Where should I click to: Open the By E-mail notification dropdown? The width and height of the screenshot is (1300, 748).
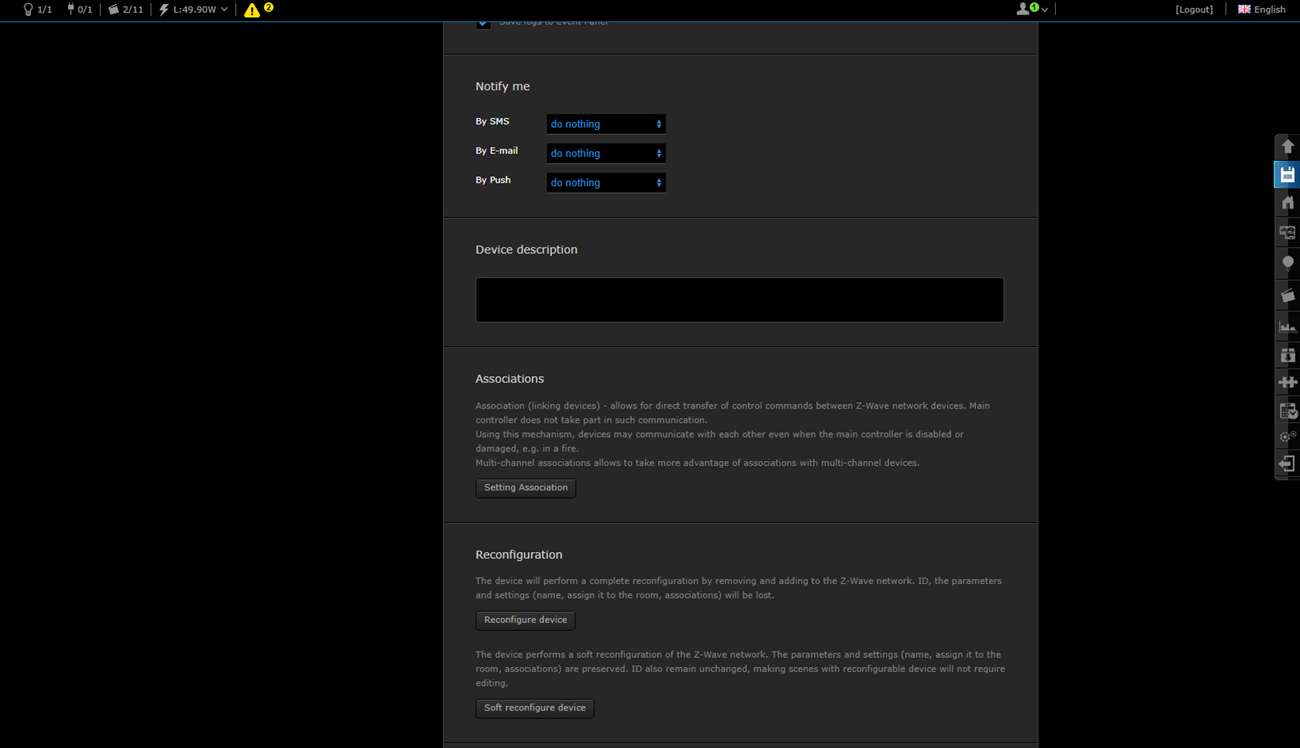[605, 153]
